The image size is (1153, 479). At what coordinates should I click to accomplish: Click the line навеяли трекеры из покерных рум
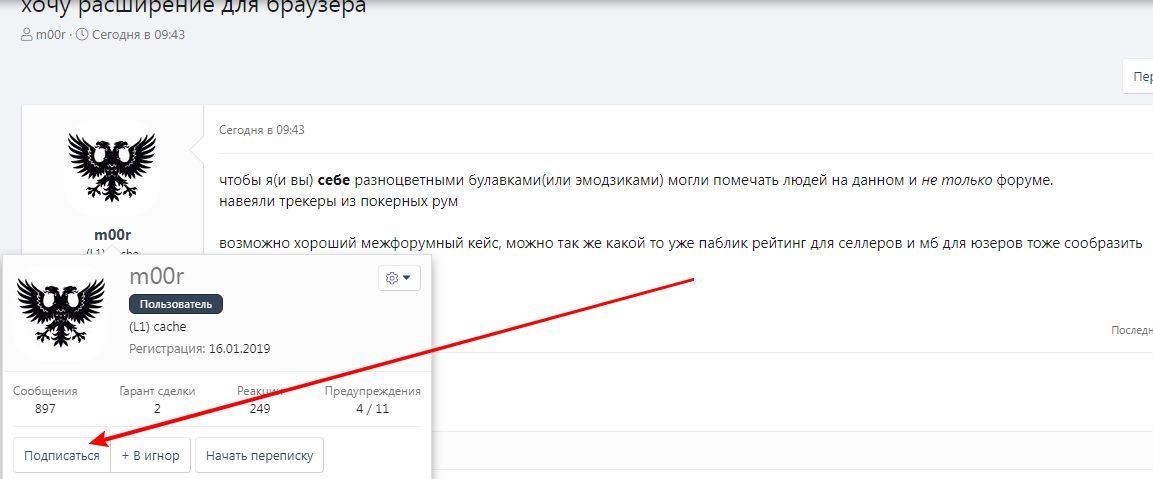point(338,202)
